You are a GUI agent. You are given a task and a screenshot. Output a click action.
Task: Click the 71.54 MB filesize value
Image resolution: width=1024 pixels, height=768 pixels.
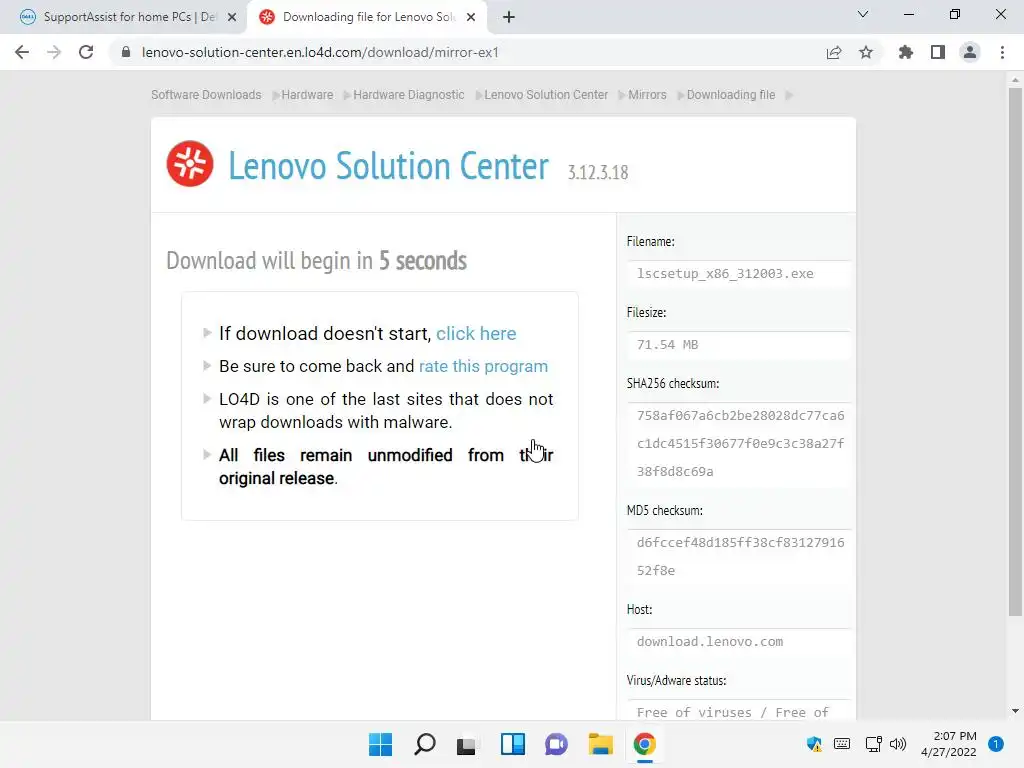pyautogui.click(x=667, y=345)
